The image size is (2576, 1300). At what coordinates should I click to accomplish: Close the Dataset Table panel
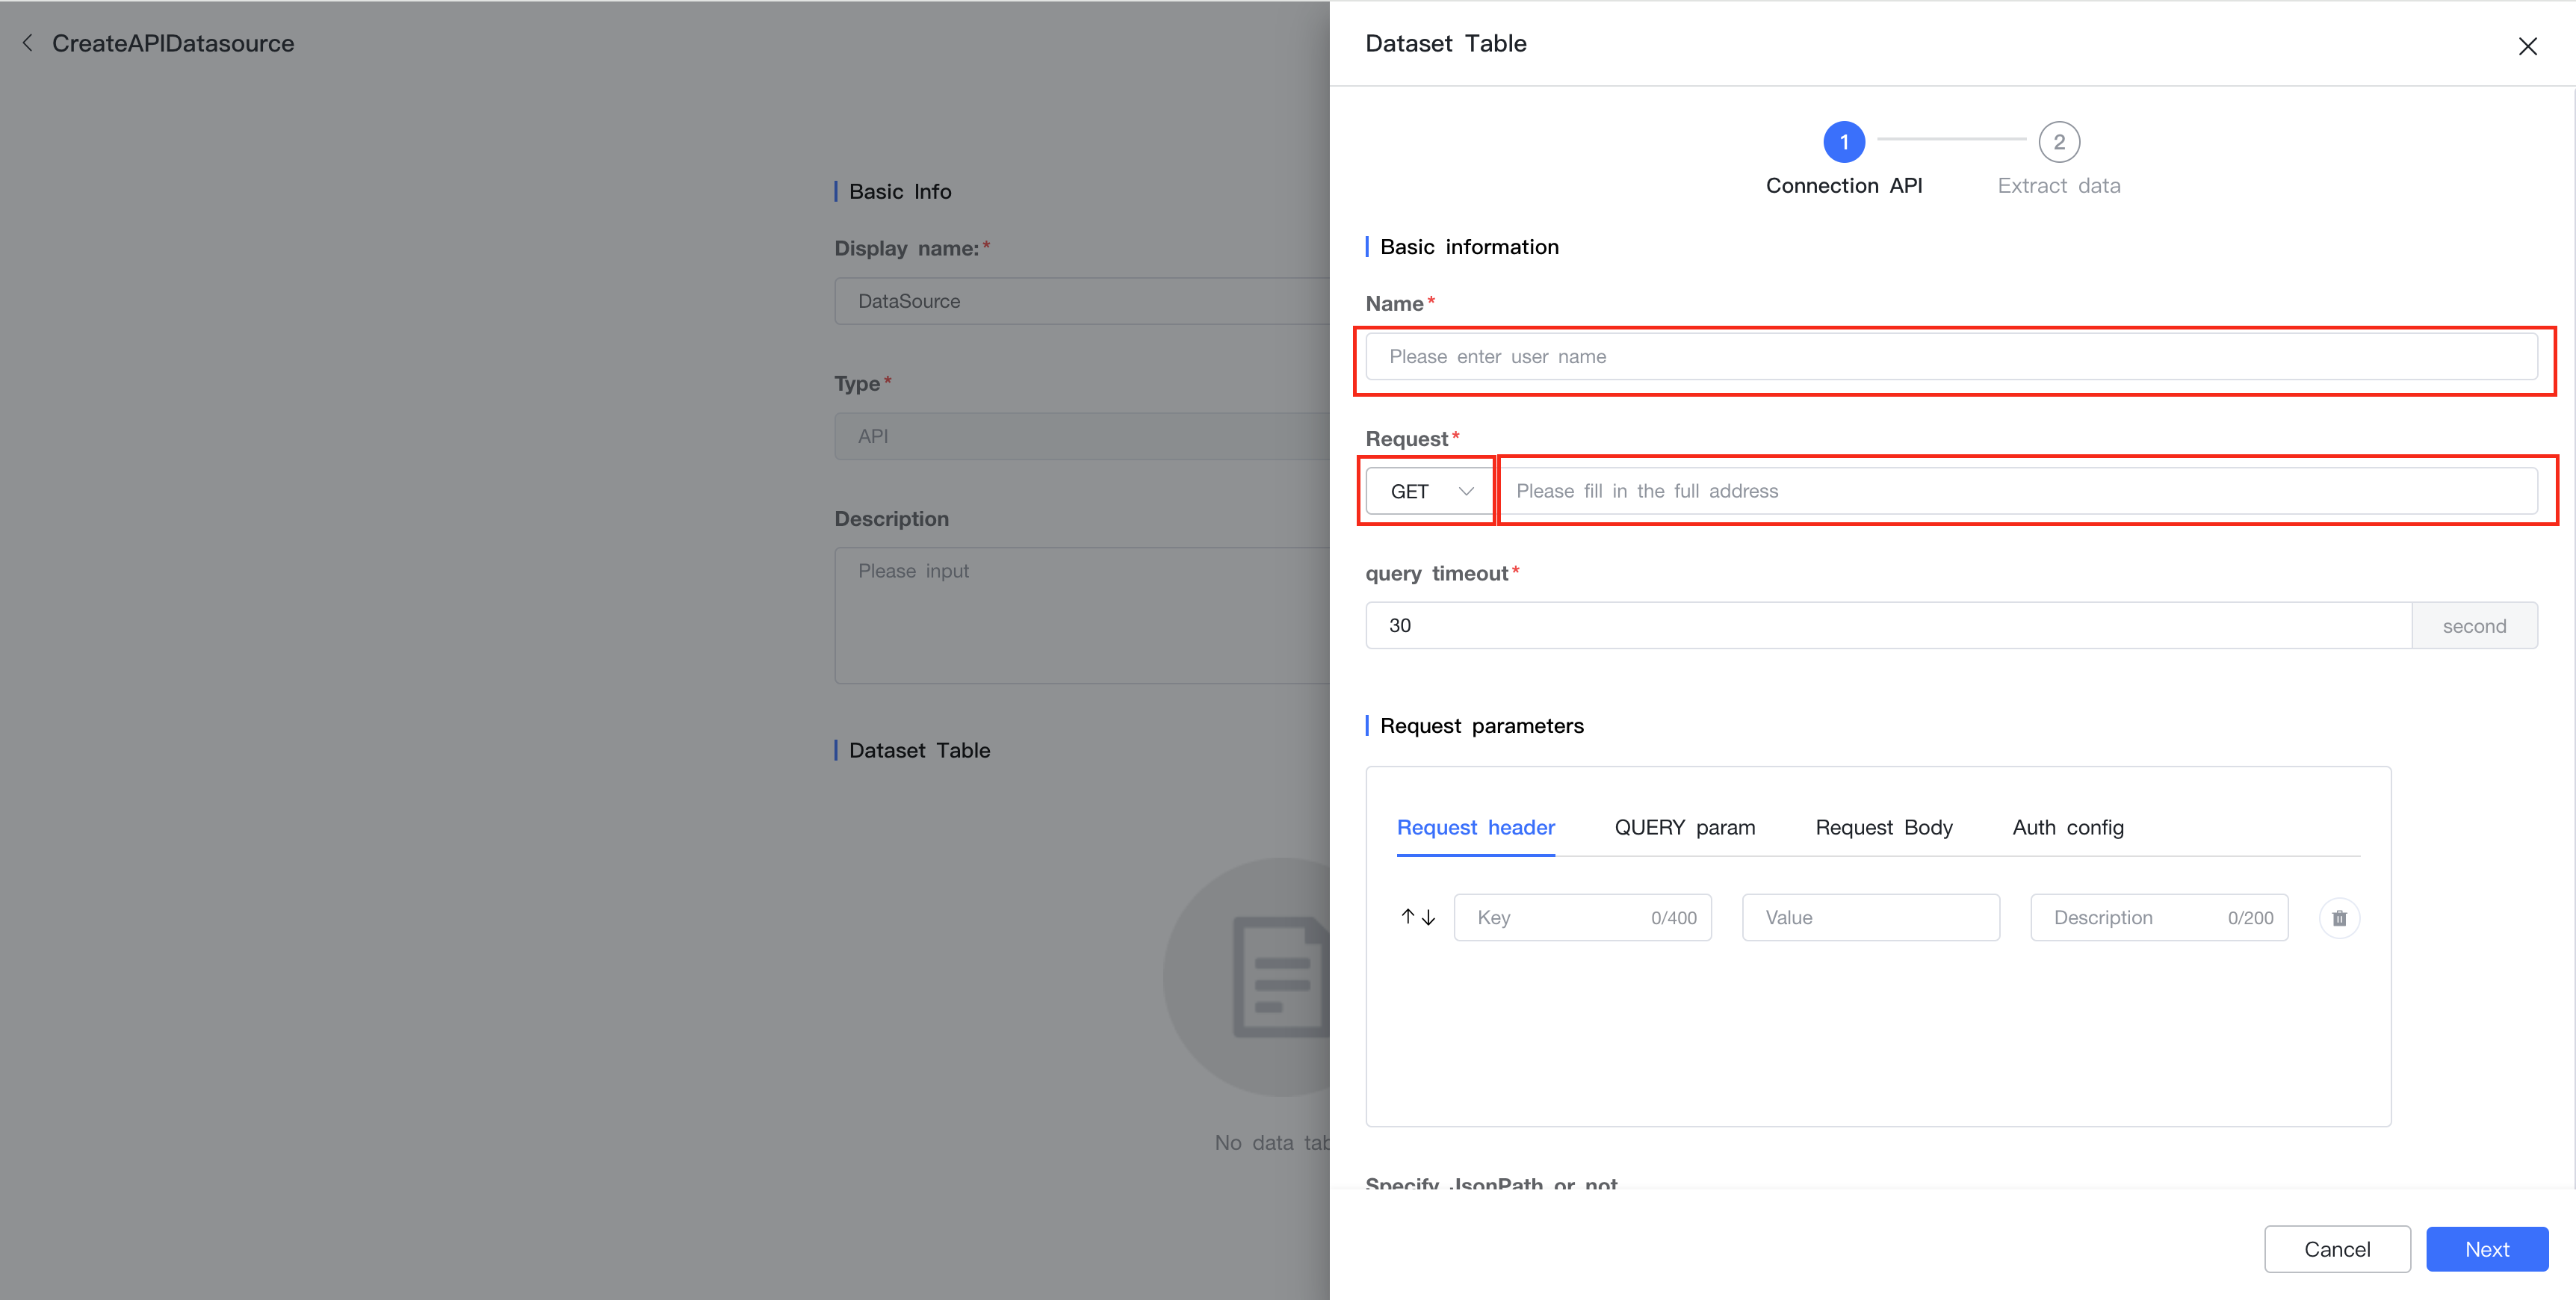[x=2527, y=46]
